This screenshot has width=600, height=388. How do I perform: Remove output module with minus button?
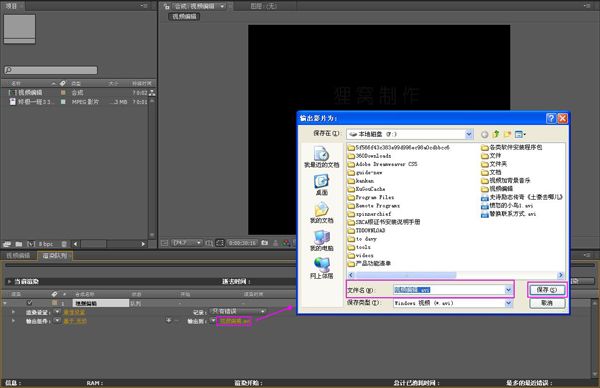click(x=176, y=320)
